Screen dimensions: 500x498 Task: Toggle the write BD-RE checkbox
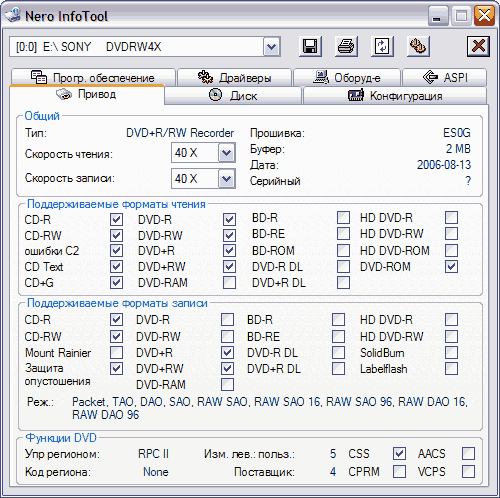(x=338, y=337)
